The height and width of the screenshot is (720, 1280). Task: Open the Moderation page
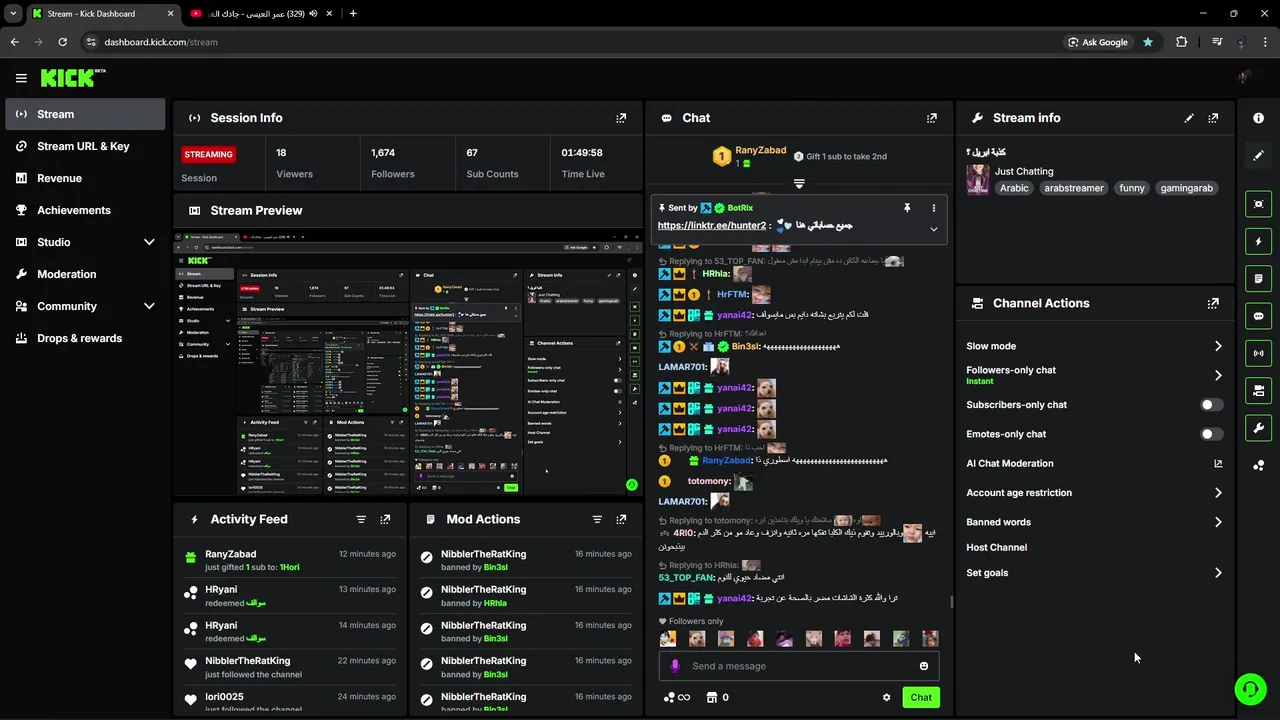point(85,274)
